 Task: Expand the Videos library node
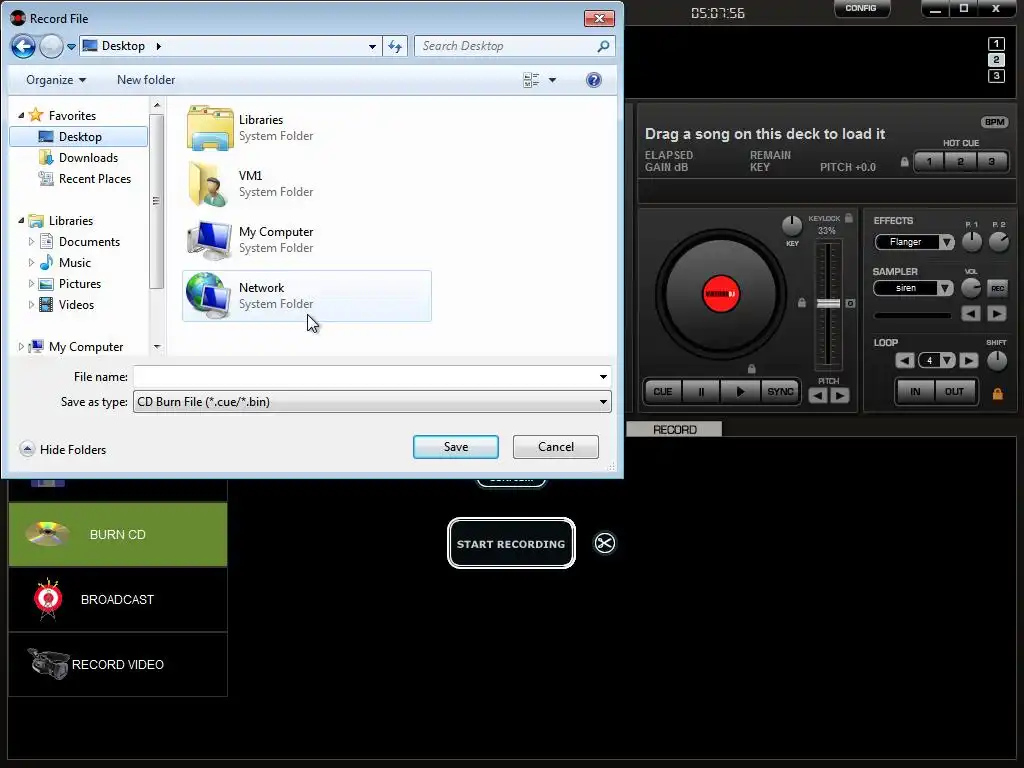[x=31, y=304]
